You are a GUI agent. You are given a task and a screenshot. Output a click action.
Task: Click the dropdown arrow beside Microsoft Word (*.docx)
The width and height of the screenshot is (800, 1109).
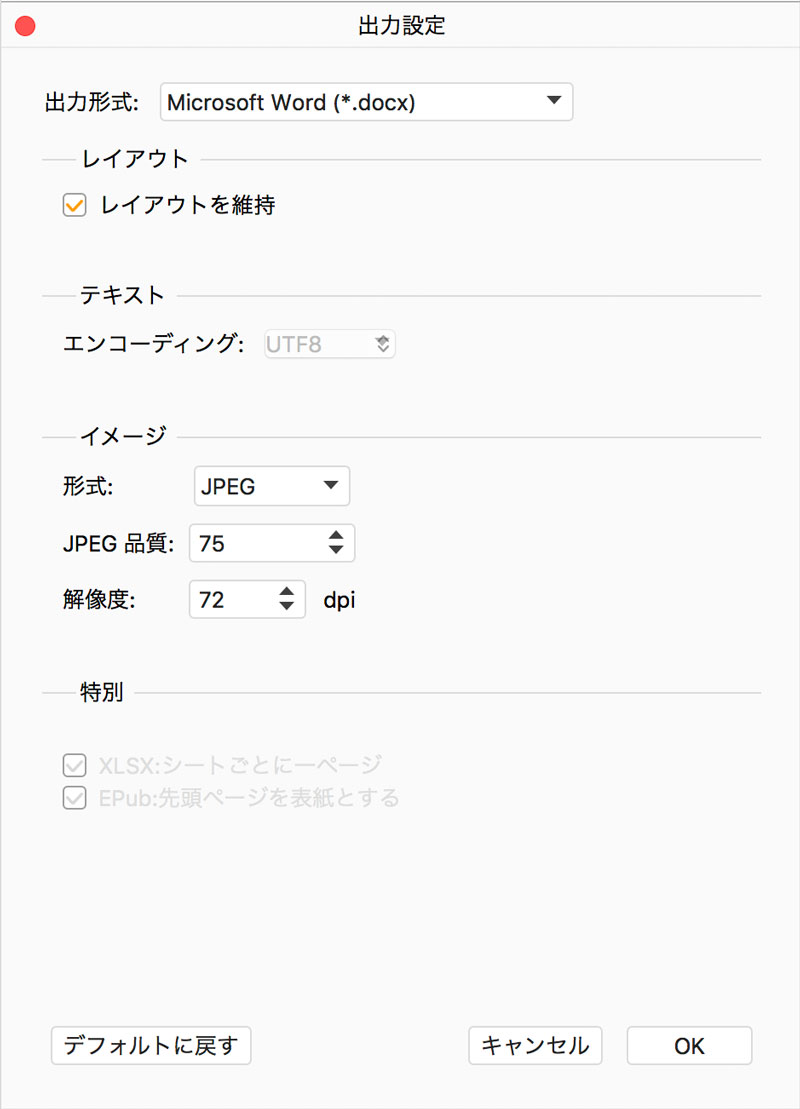pyautogui.click(x=552, y=102)
